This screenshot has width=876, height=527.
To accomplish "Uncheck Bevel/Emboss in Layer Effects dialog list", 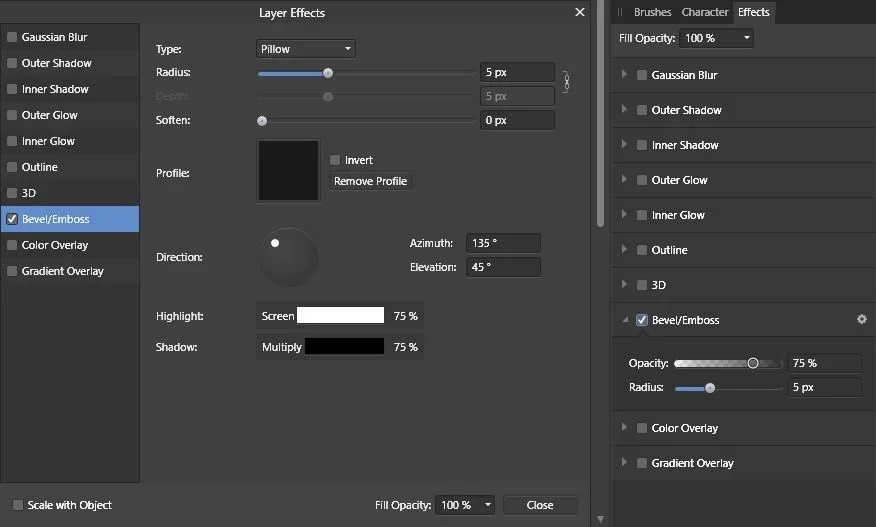I will [12, 219].
